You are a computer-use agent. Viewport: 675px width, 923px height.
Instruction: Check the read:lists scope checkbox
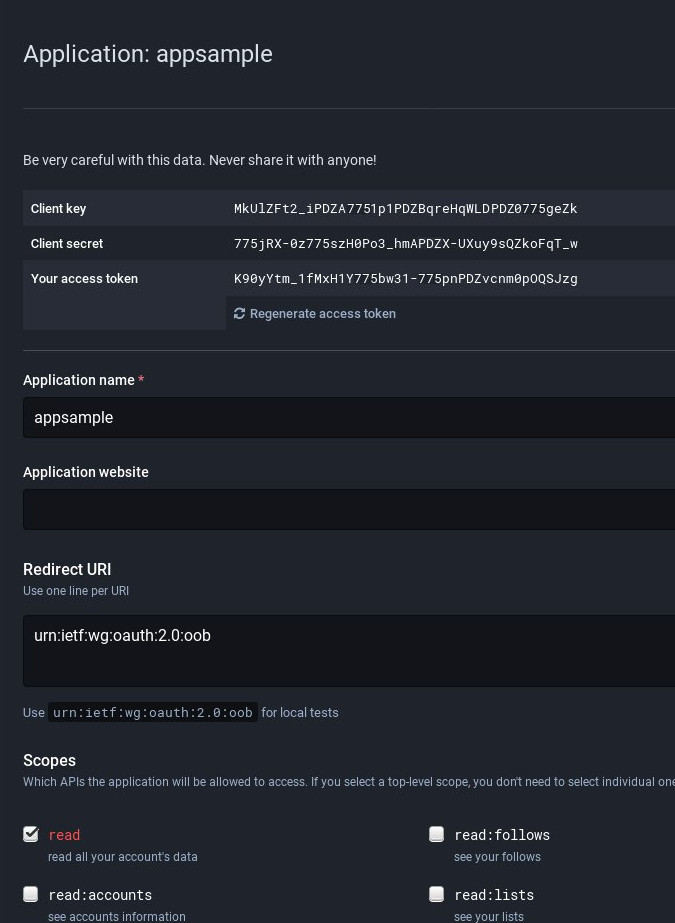pyautogui.click(x=437, y=894)
